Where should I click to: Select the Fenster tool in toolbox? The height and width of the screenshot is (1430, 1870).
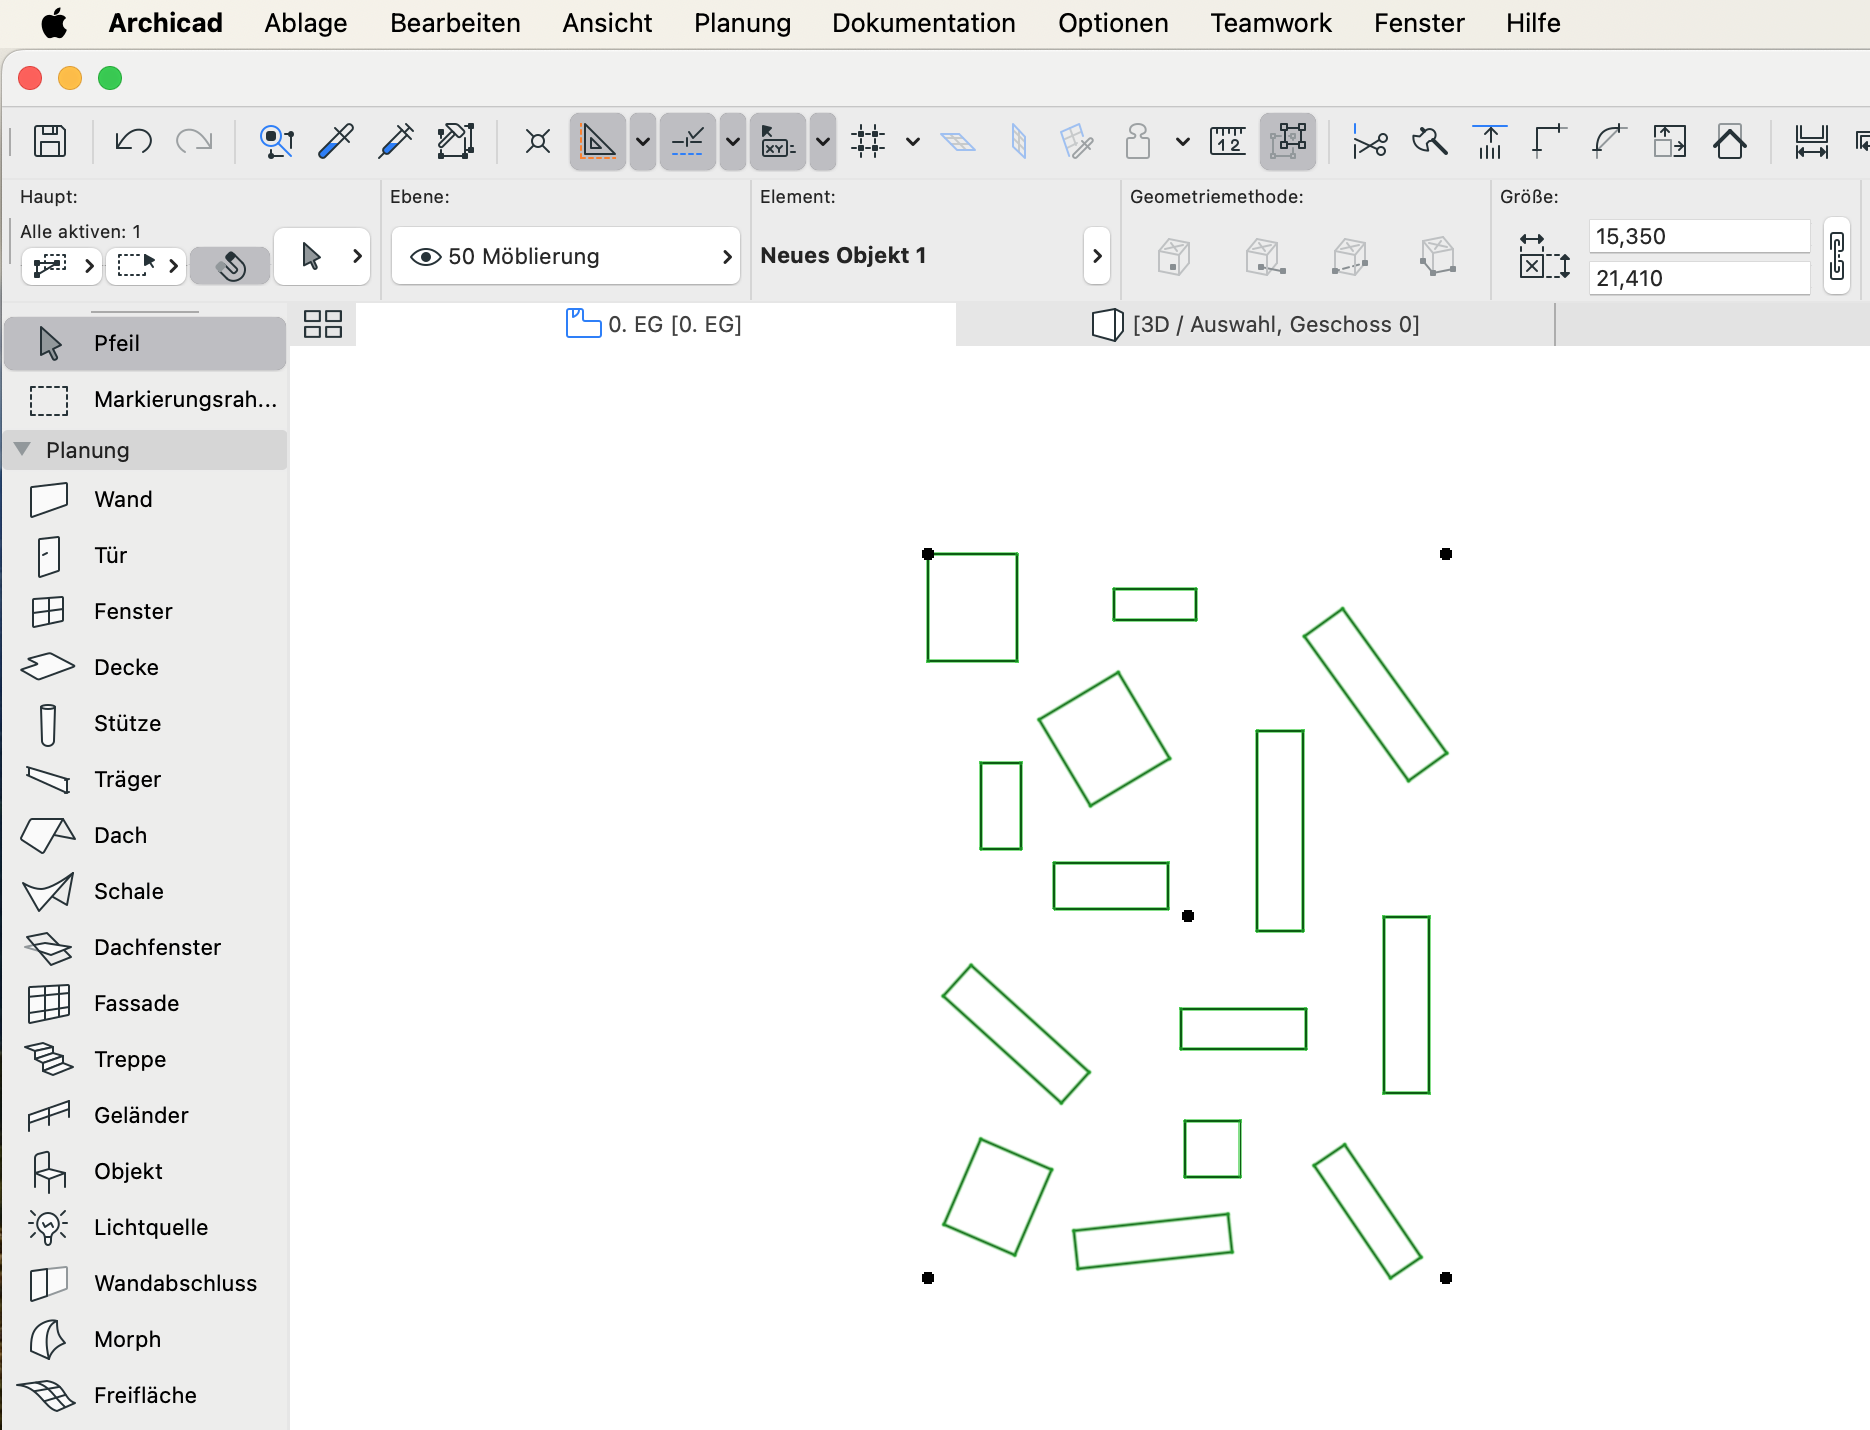point(146,611)
